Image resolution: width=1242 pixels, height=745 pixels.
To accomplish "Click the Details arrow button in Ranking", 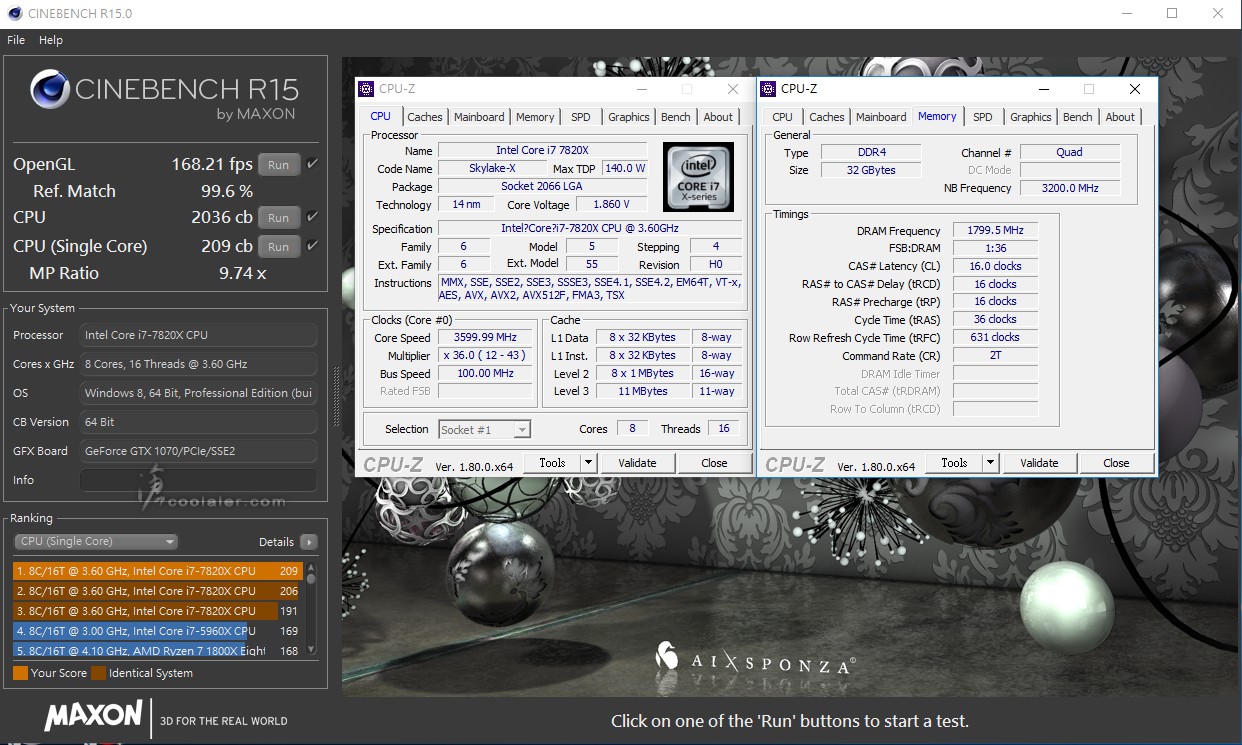I will click(309, 542).
